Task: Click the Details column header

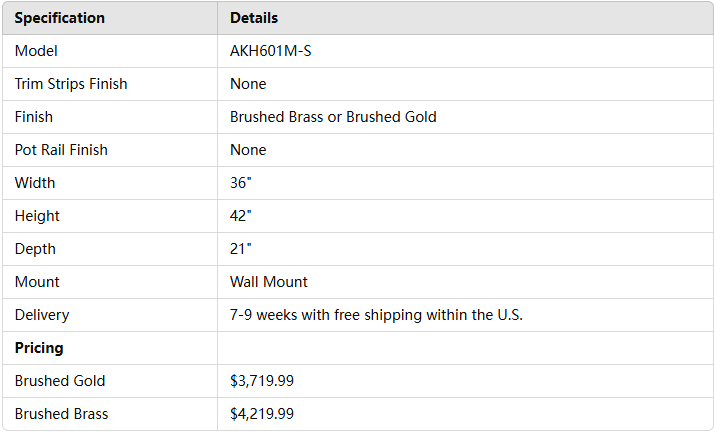Action: [254, 18]
